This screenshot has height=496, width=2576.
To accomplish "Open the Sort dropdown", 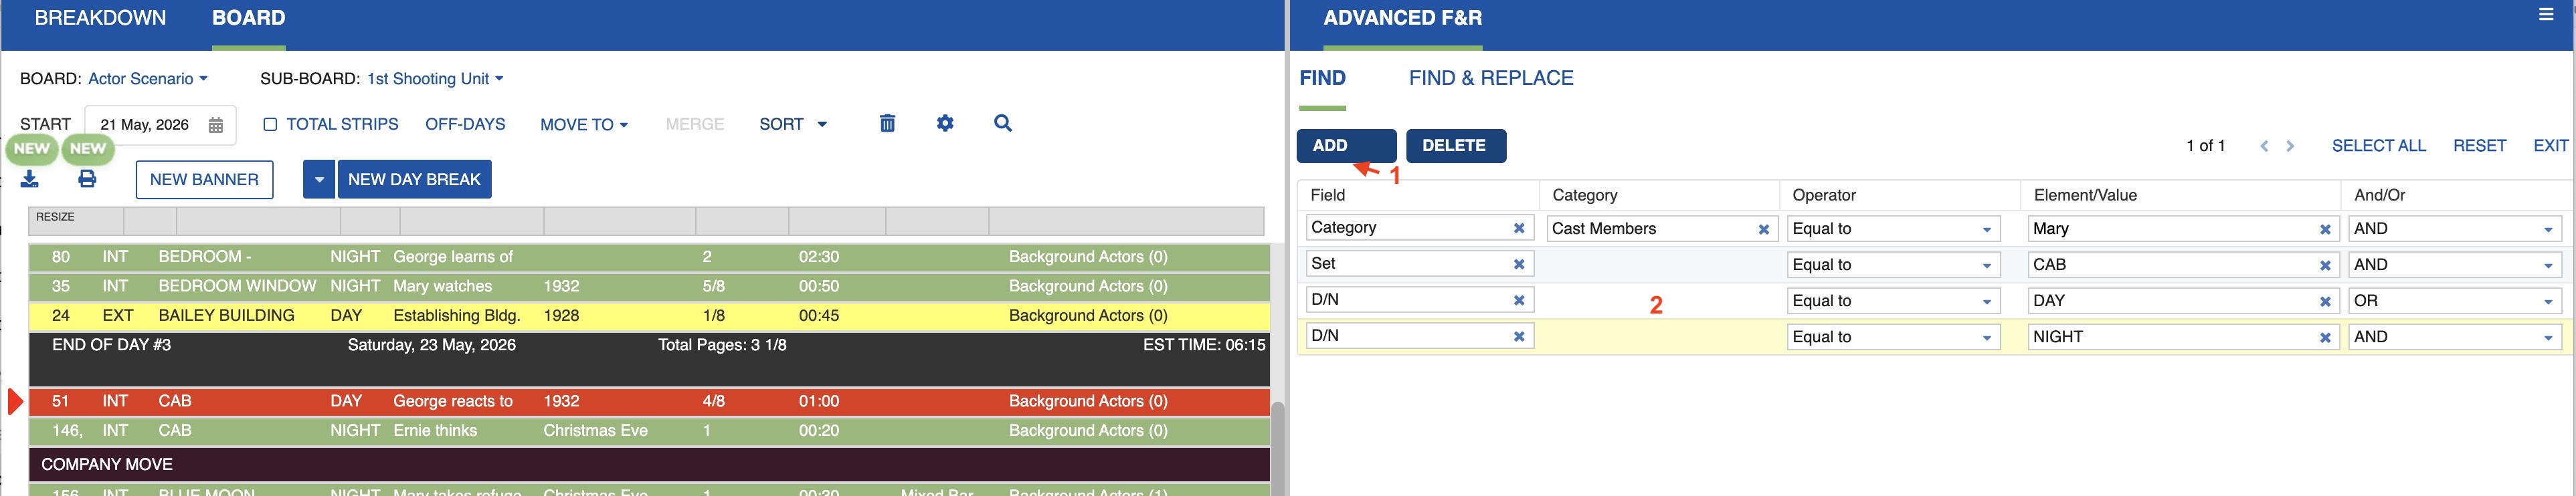I will (x=793, y=124).
